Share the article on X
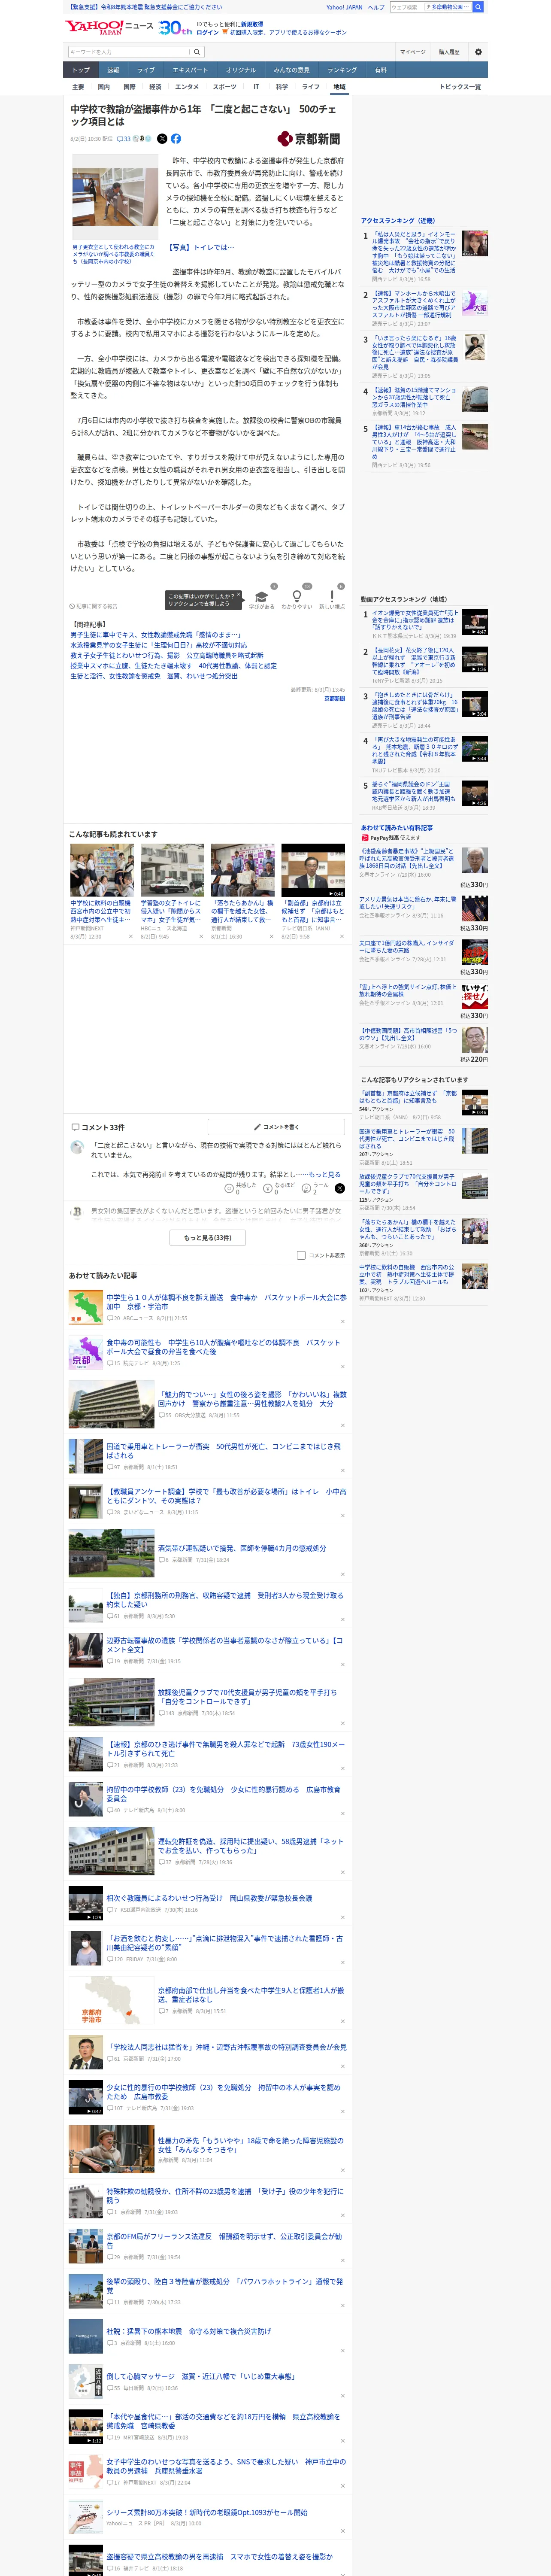Image resolution: width=551 pixels, height=2576 pixels. pyautogui.click(x=162, y=139)
